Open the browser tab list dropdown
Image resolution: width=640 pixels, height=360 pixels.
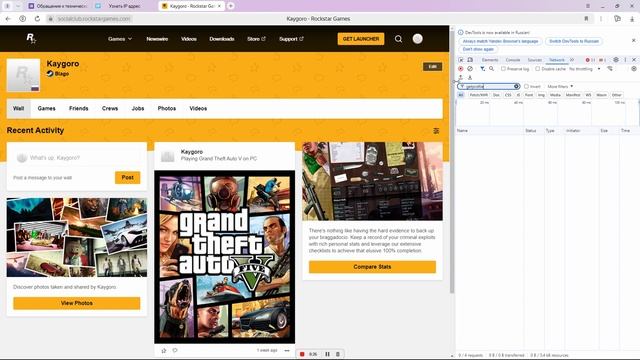(x=18, y=6)
